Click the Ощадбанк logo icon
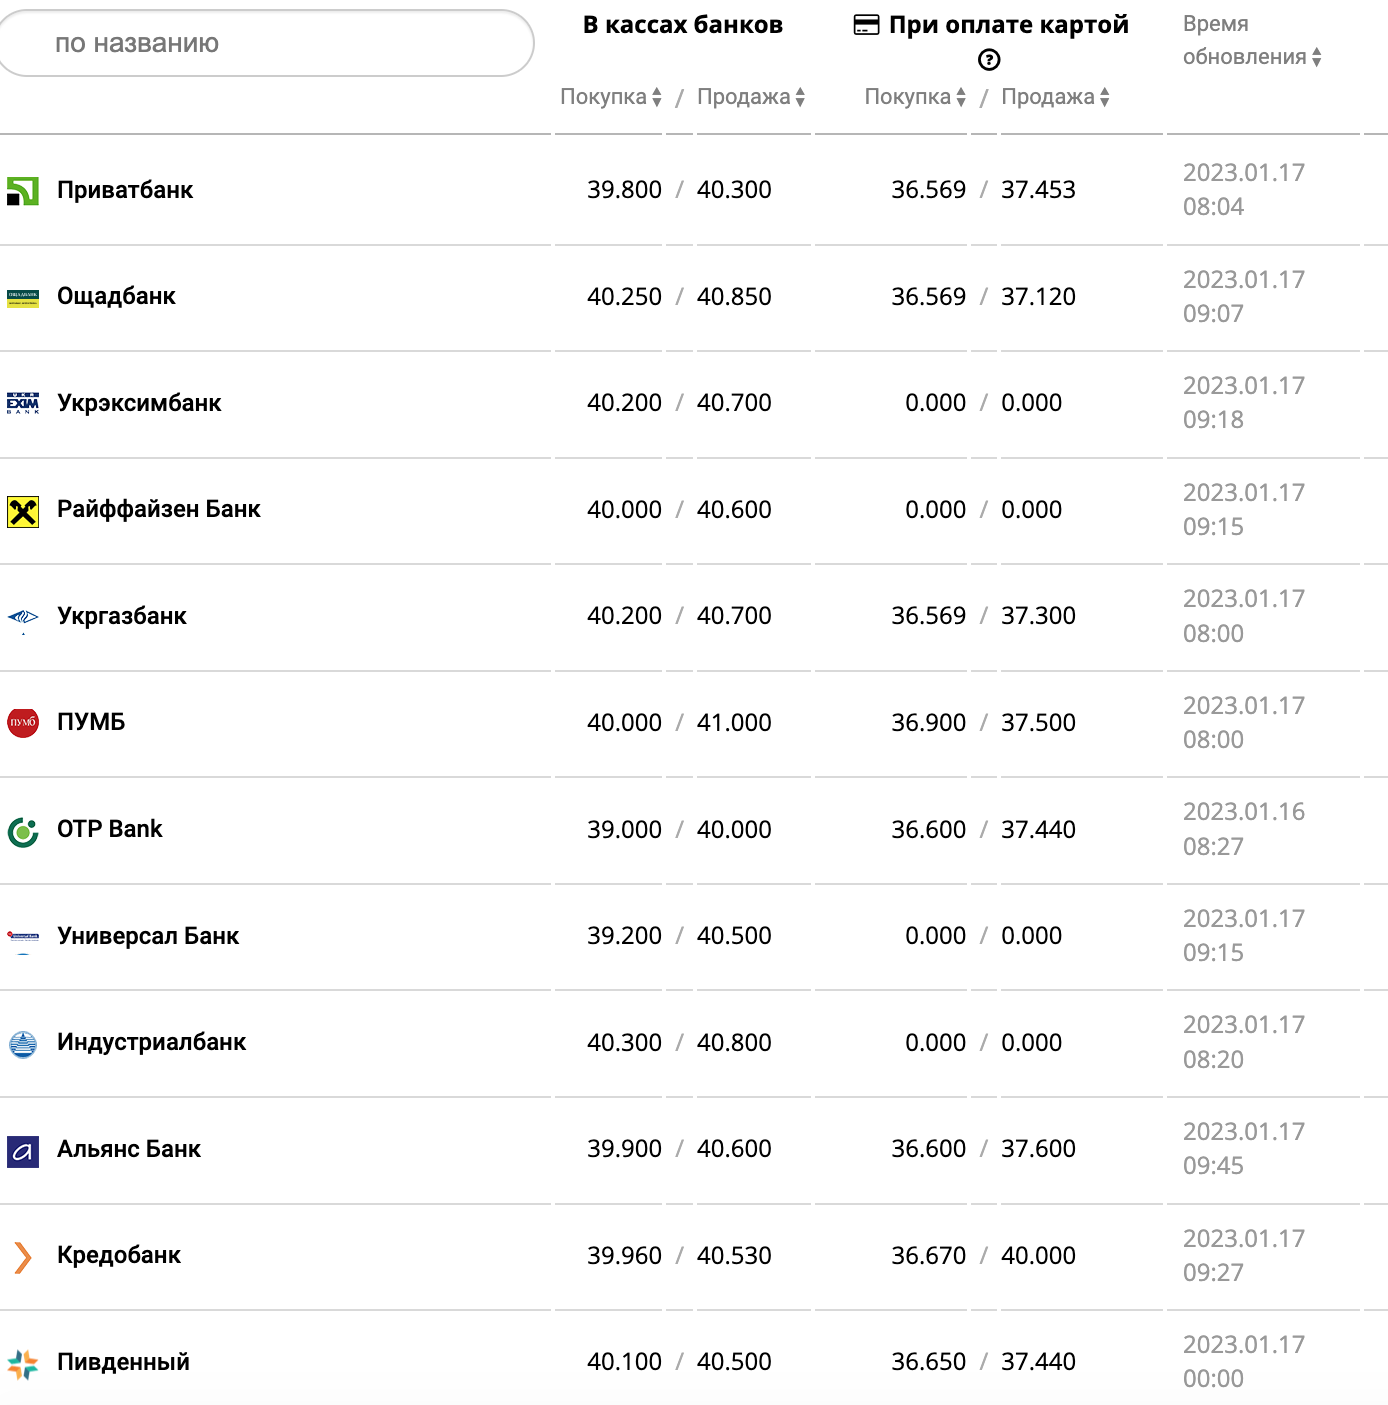Screen dimensions: 1388x1405 tap(23, 297)
